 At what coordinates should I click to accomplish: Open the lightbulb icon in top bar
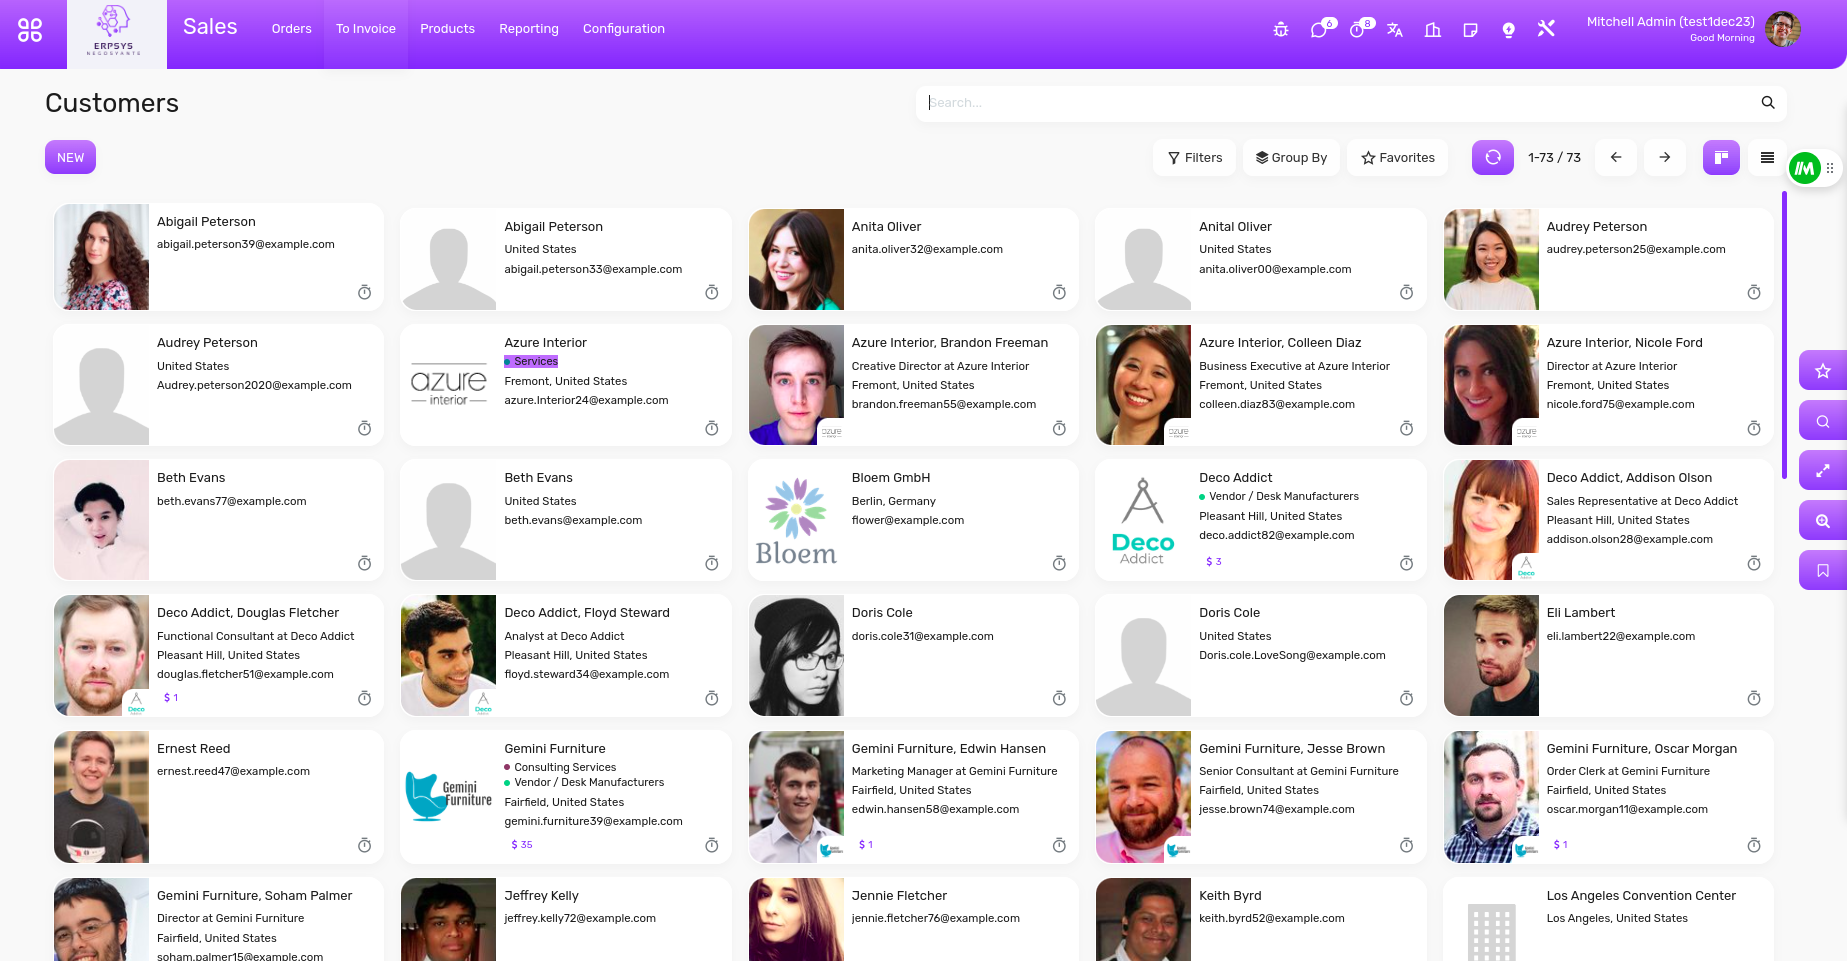[x=1509, y=30]
